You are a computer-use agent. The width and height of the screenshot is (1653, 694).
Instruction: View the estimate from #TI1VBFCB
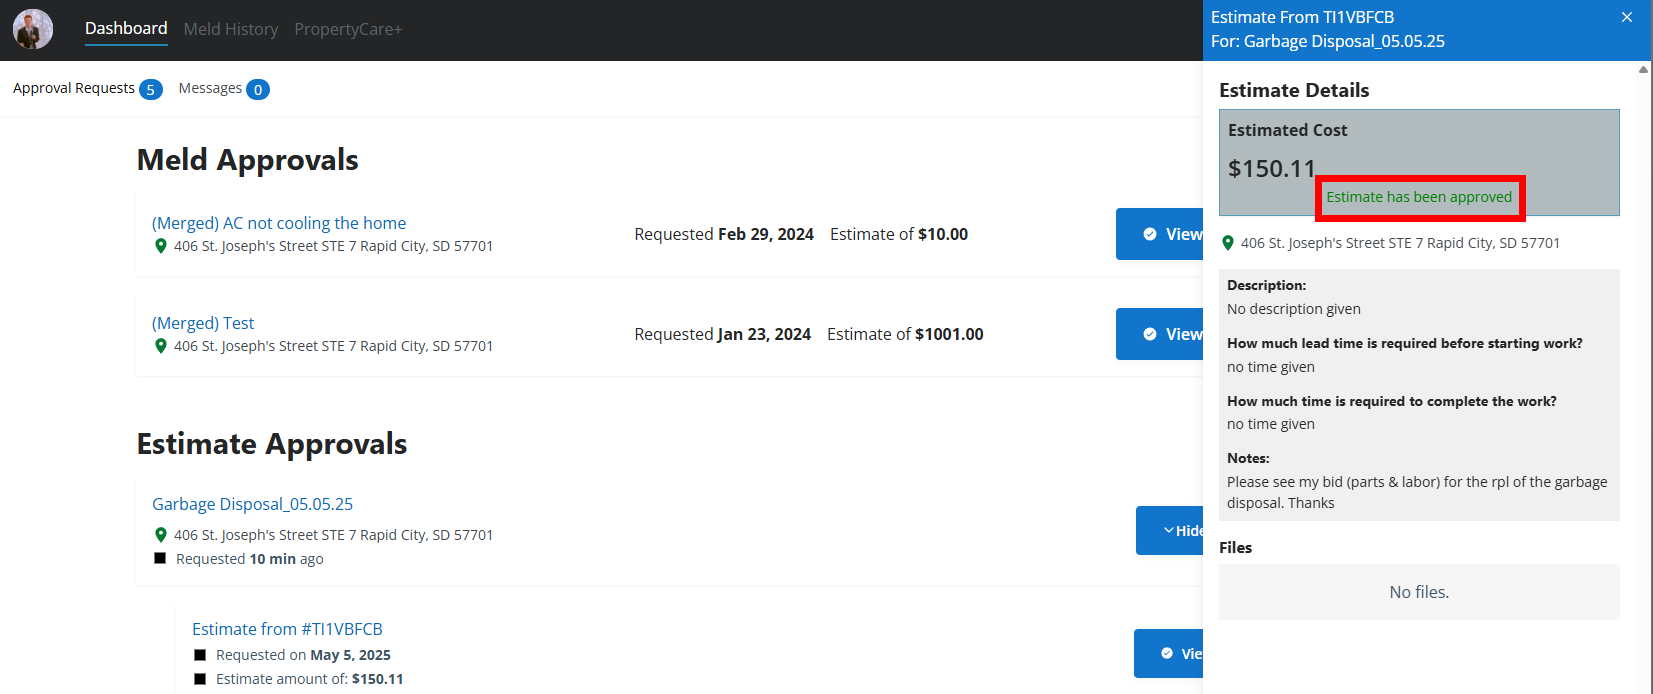point(1169,653)
